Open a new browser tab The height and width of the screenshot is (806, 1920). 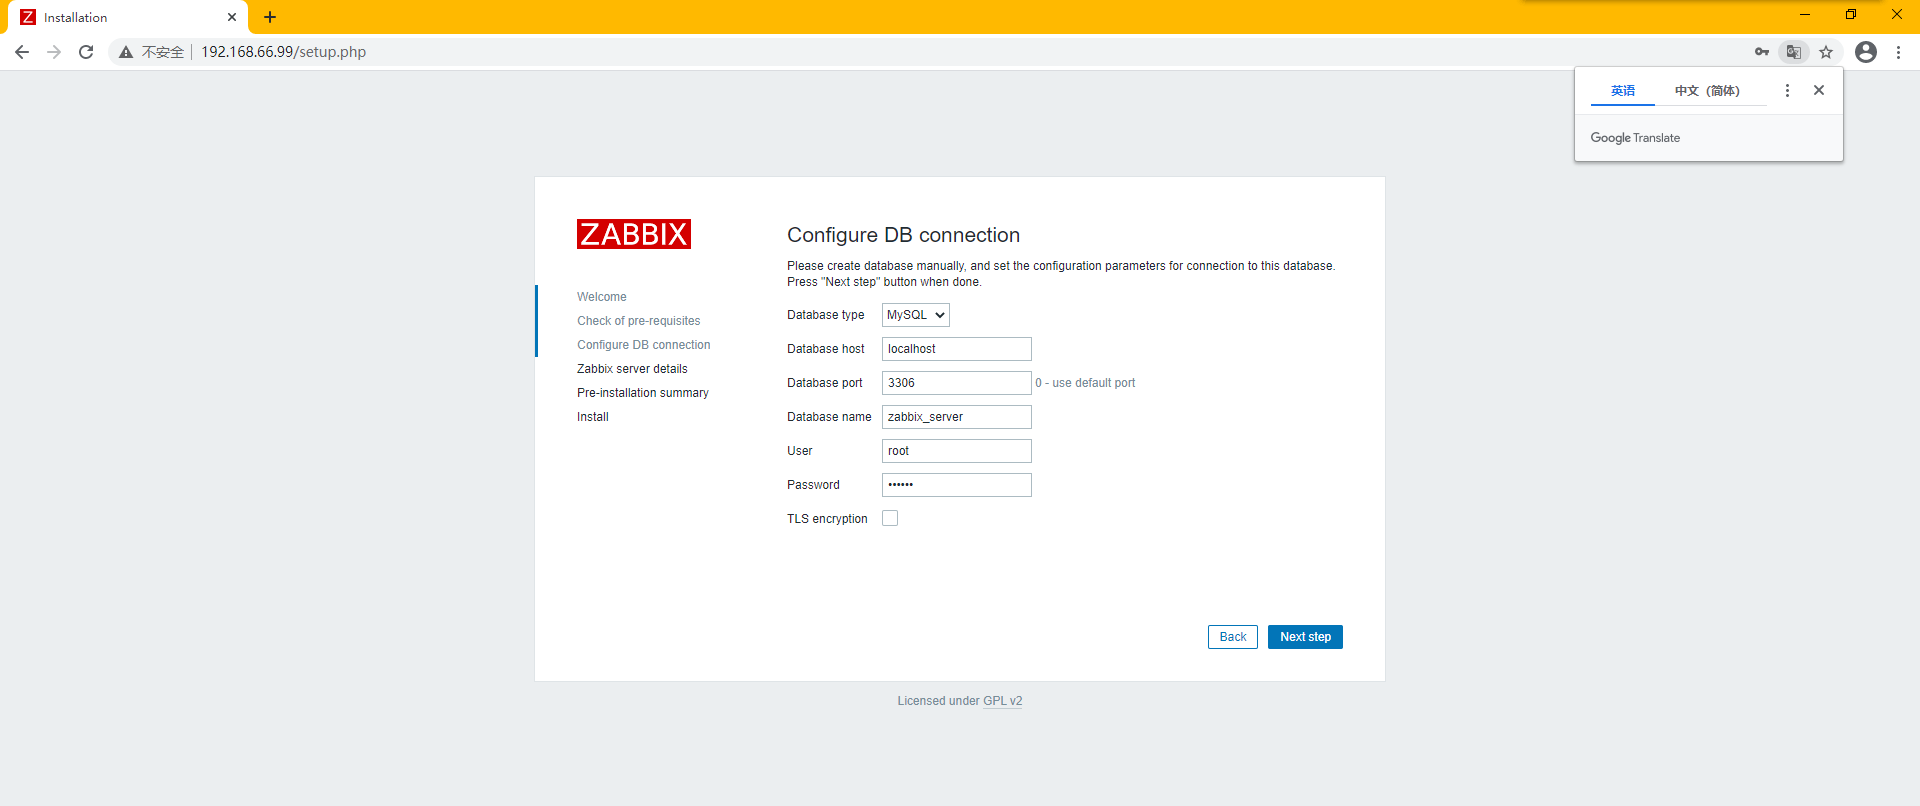point(270,17)
